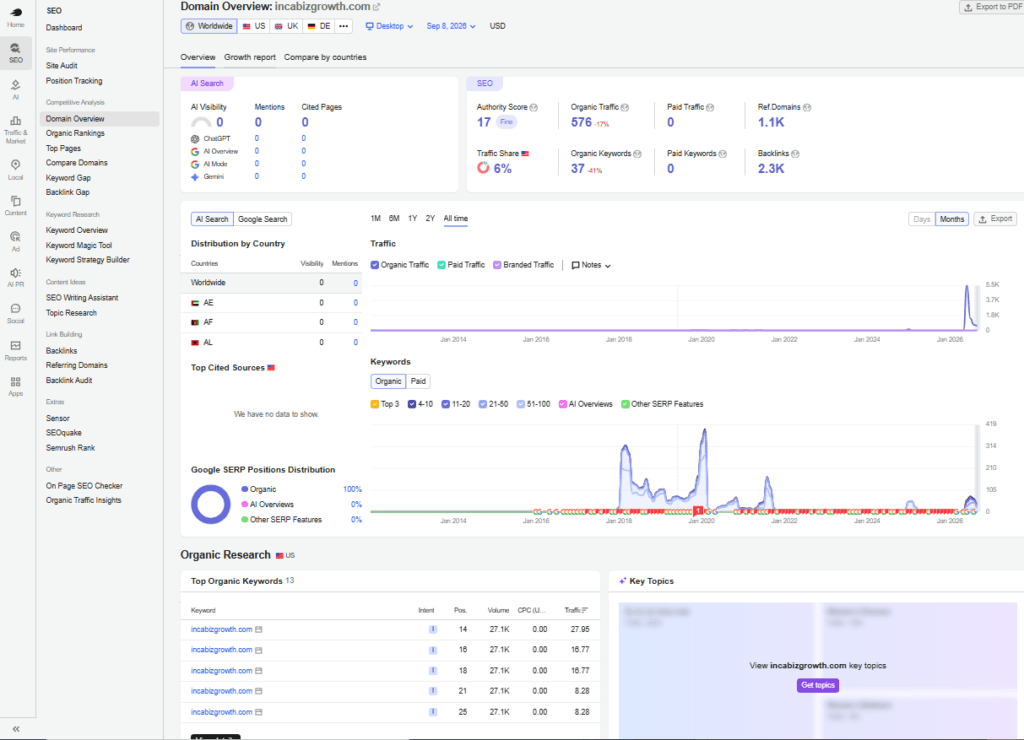1024x740 pixels.
Task: Click the Paid Keywords info icon
Action: pyautogui.click(x=723, y=153)
